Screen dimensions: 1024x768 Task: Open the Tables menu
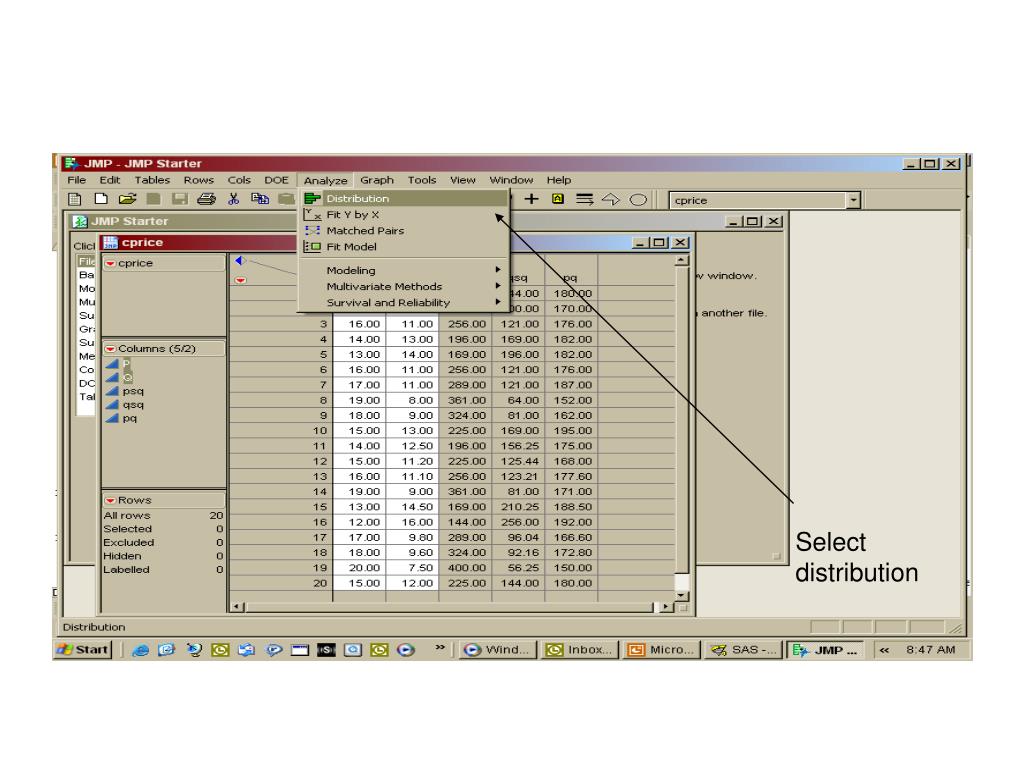pyautogui.click(x=152, y=180)
